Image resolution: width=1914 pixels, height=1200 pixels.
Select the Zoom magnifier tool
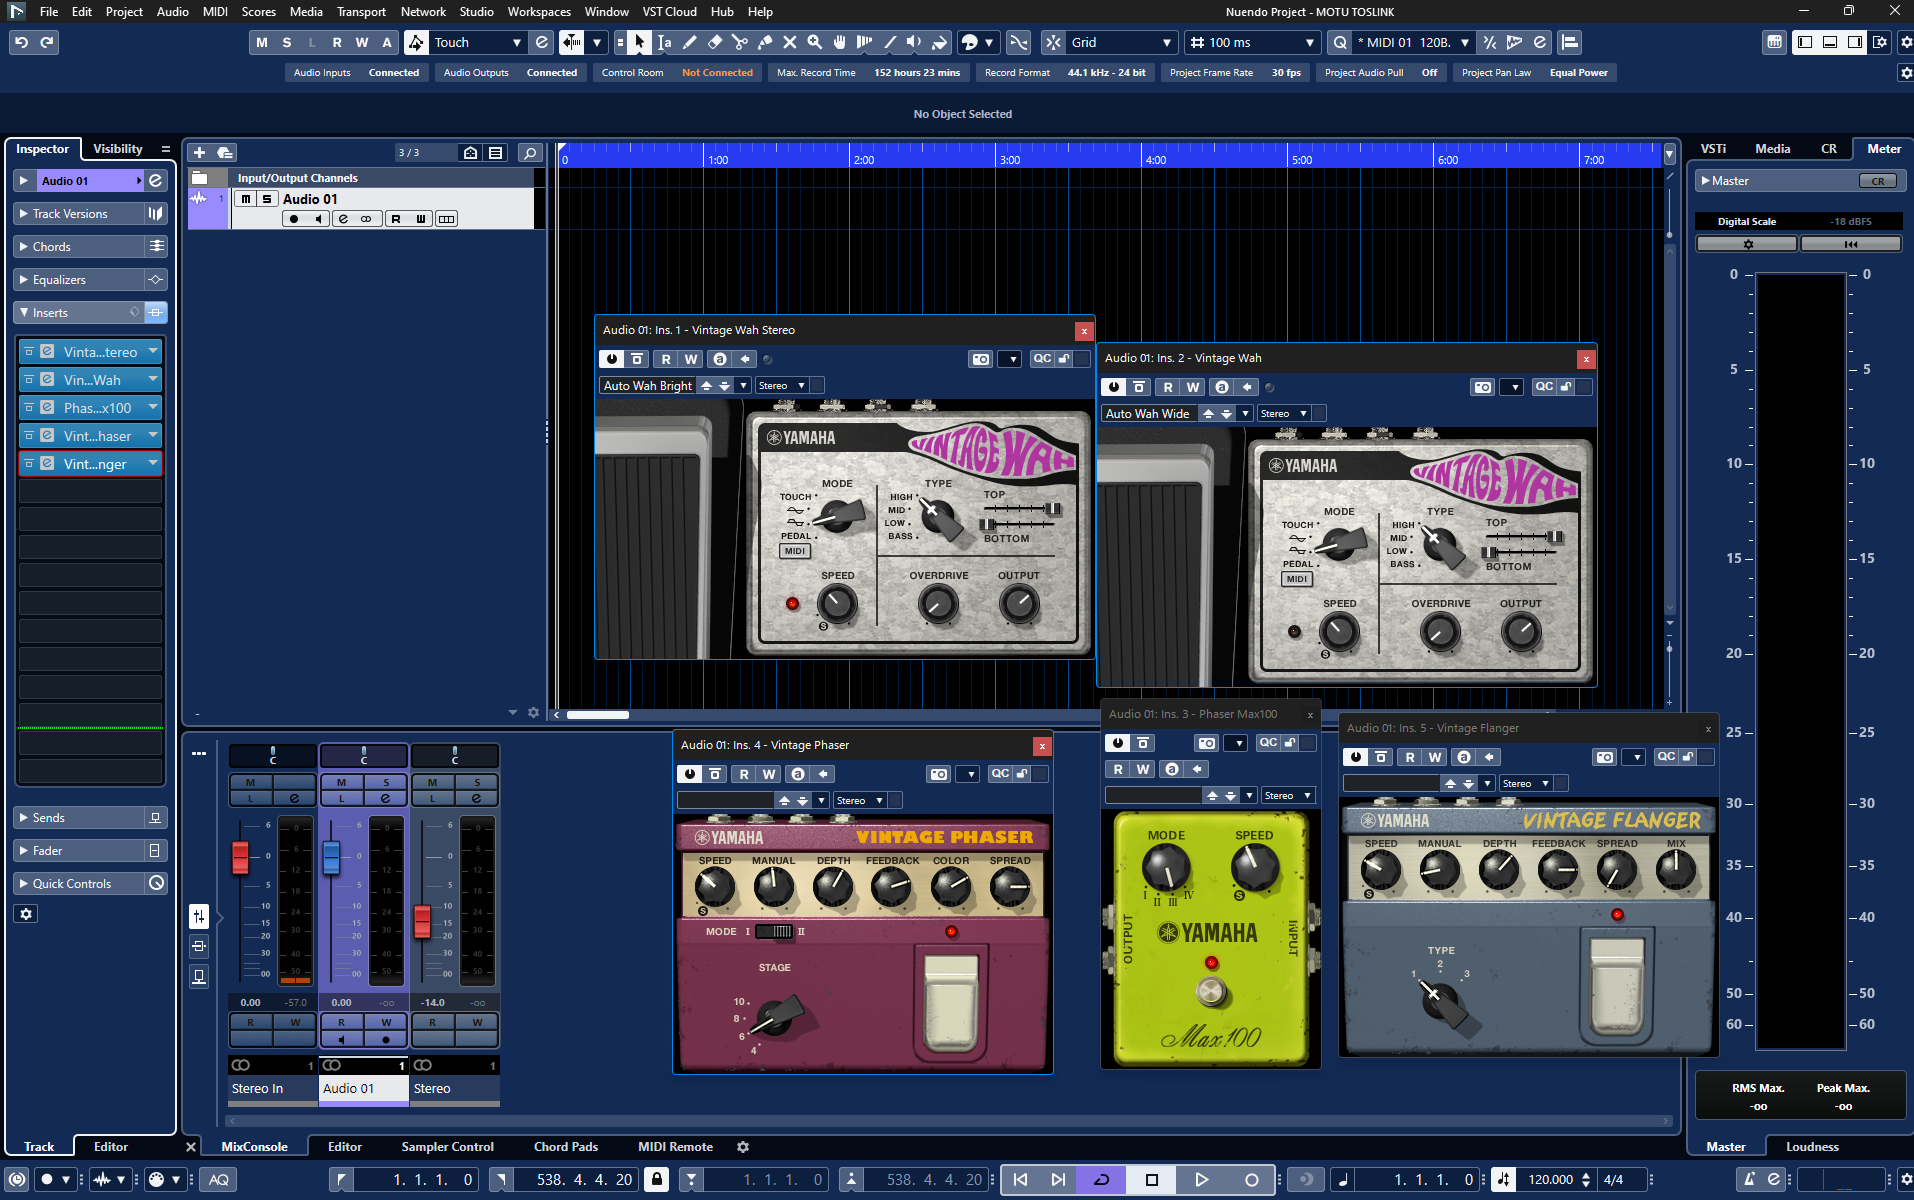pos(814,42)
